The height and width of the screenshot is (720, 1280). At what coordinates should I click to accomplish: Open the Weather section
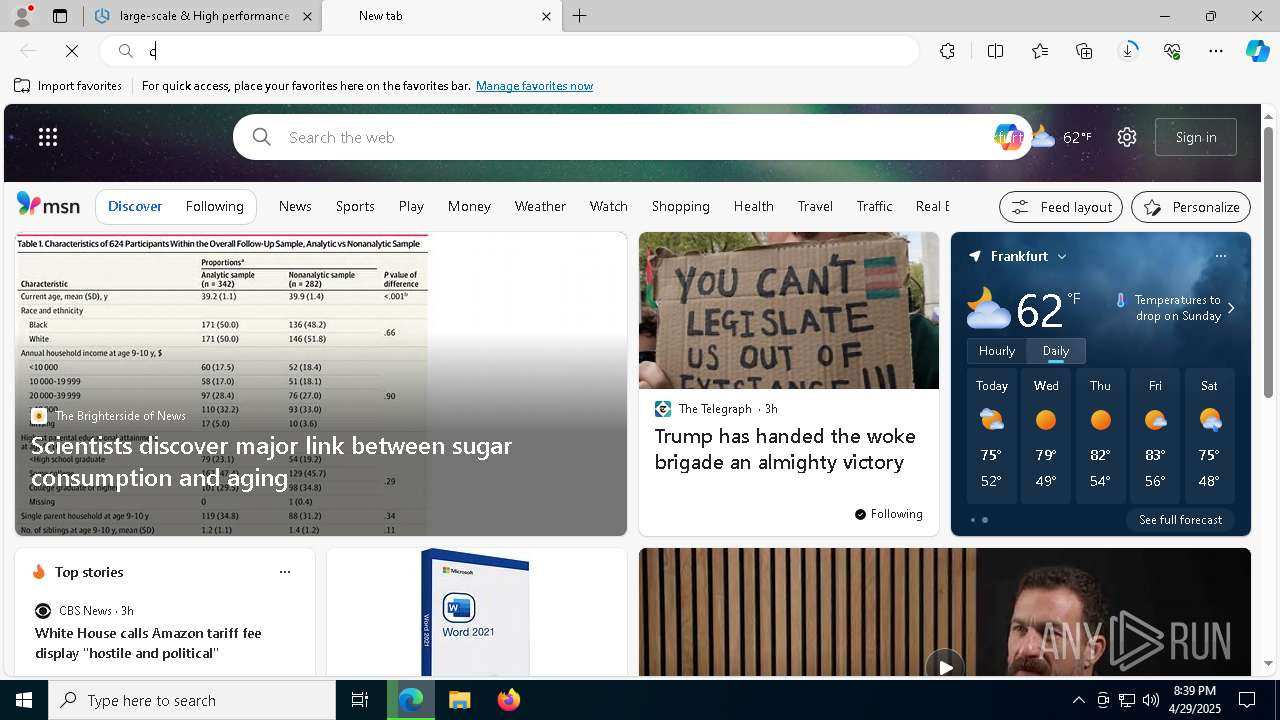click(x=540, y=206)
